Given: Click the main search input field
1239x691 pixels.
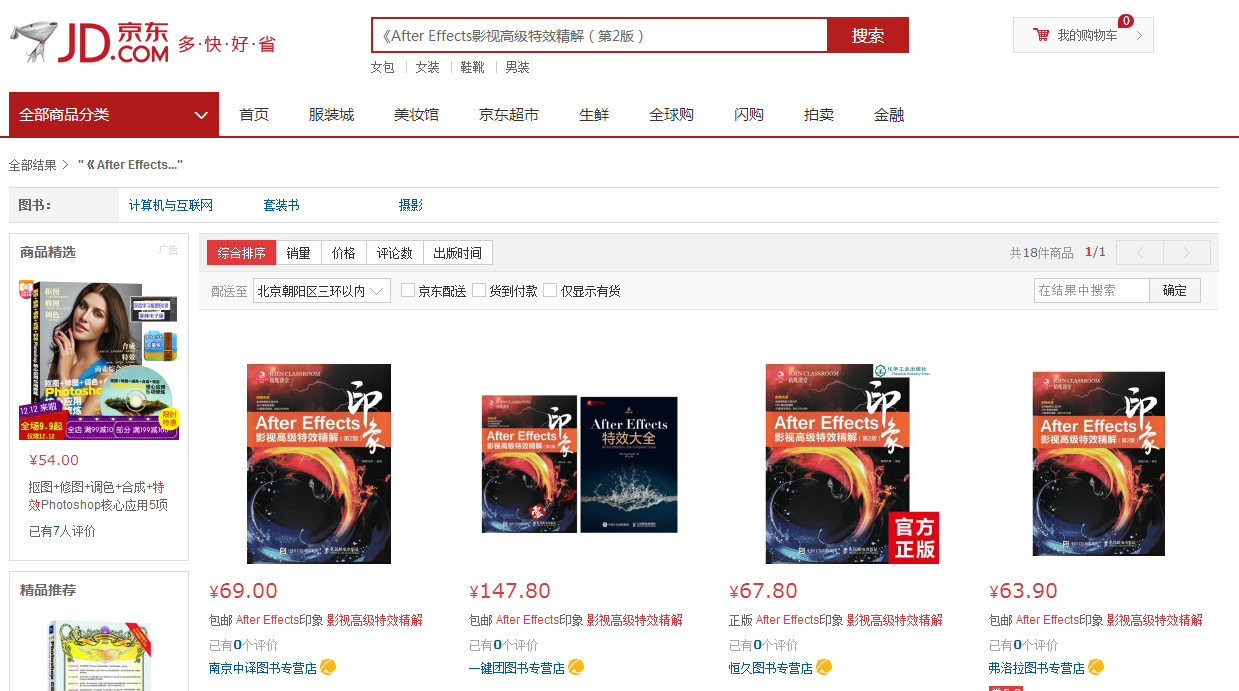Looking at the screenshot, I should pos(599,35).
